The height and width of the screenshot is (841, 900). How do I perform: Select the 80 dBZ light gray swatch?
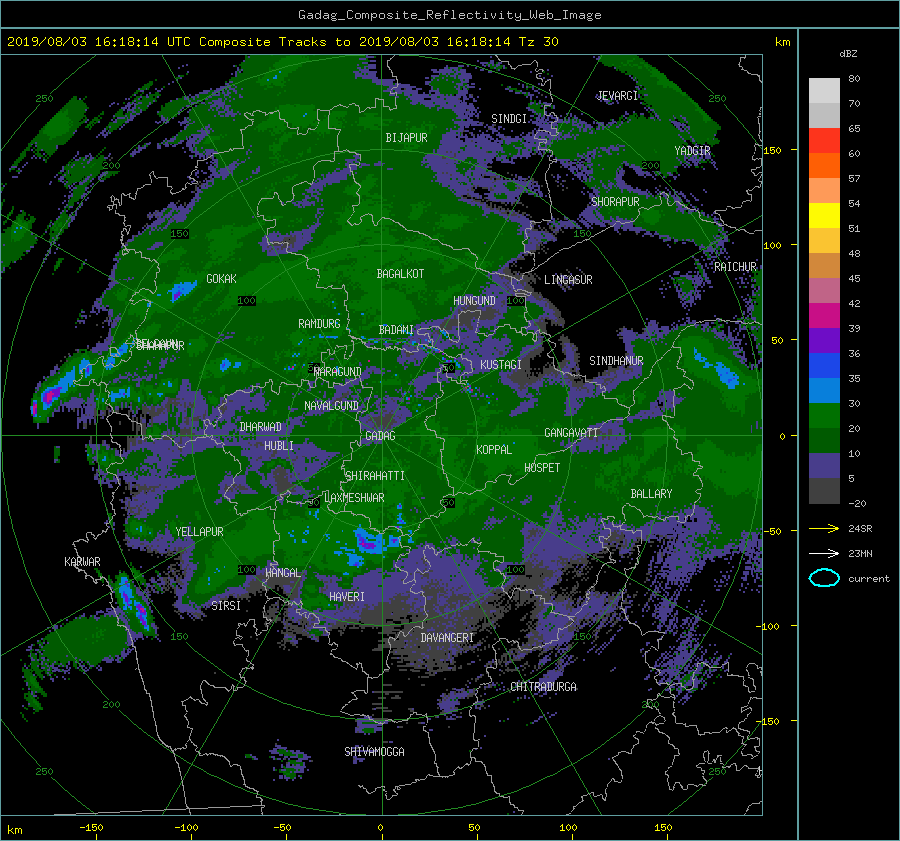824,90
